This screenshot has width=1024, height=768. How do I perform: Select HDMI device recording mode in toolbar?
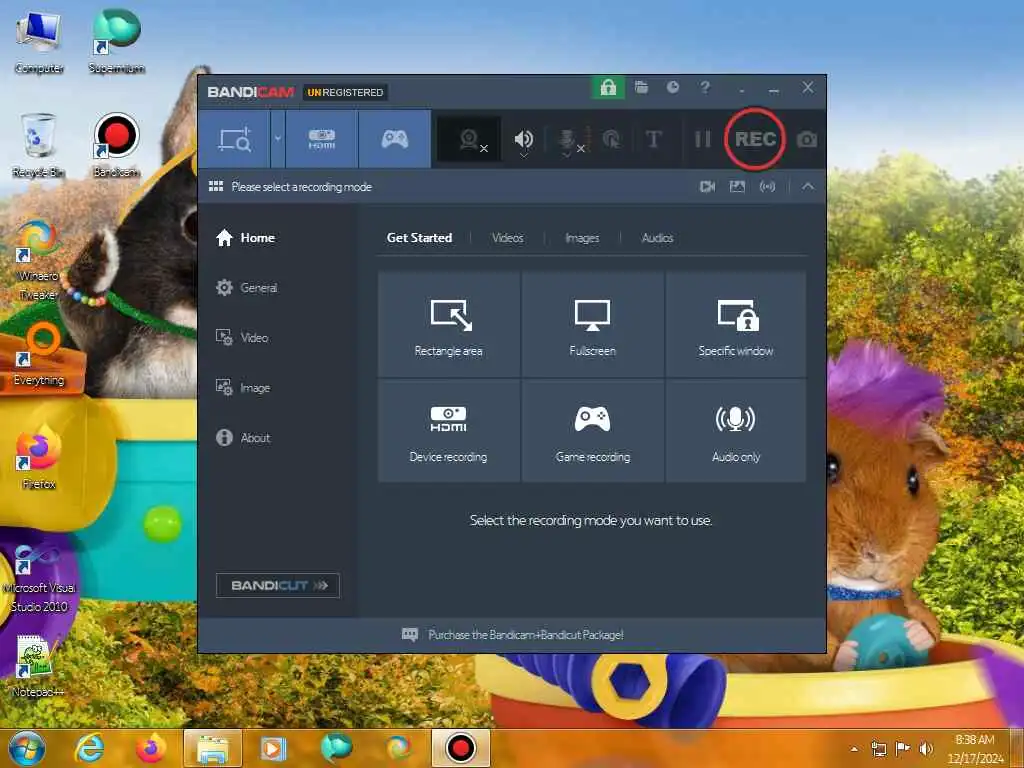coord(321,139)
